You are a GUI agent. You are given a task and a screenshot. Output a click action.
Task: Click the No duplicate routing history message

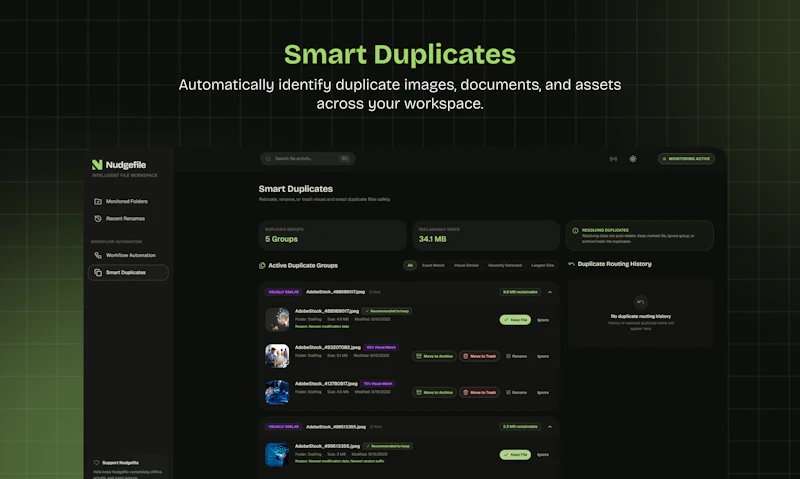click(x=641, y=316)
